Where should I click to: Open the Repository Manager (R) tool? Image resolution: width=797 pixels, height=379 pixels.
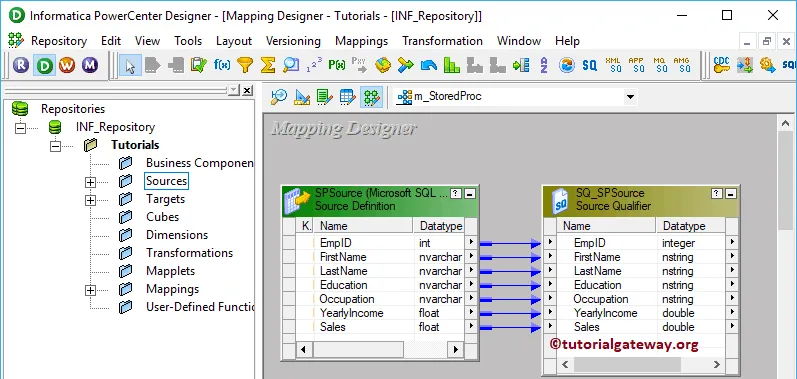[21, 65]
